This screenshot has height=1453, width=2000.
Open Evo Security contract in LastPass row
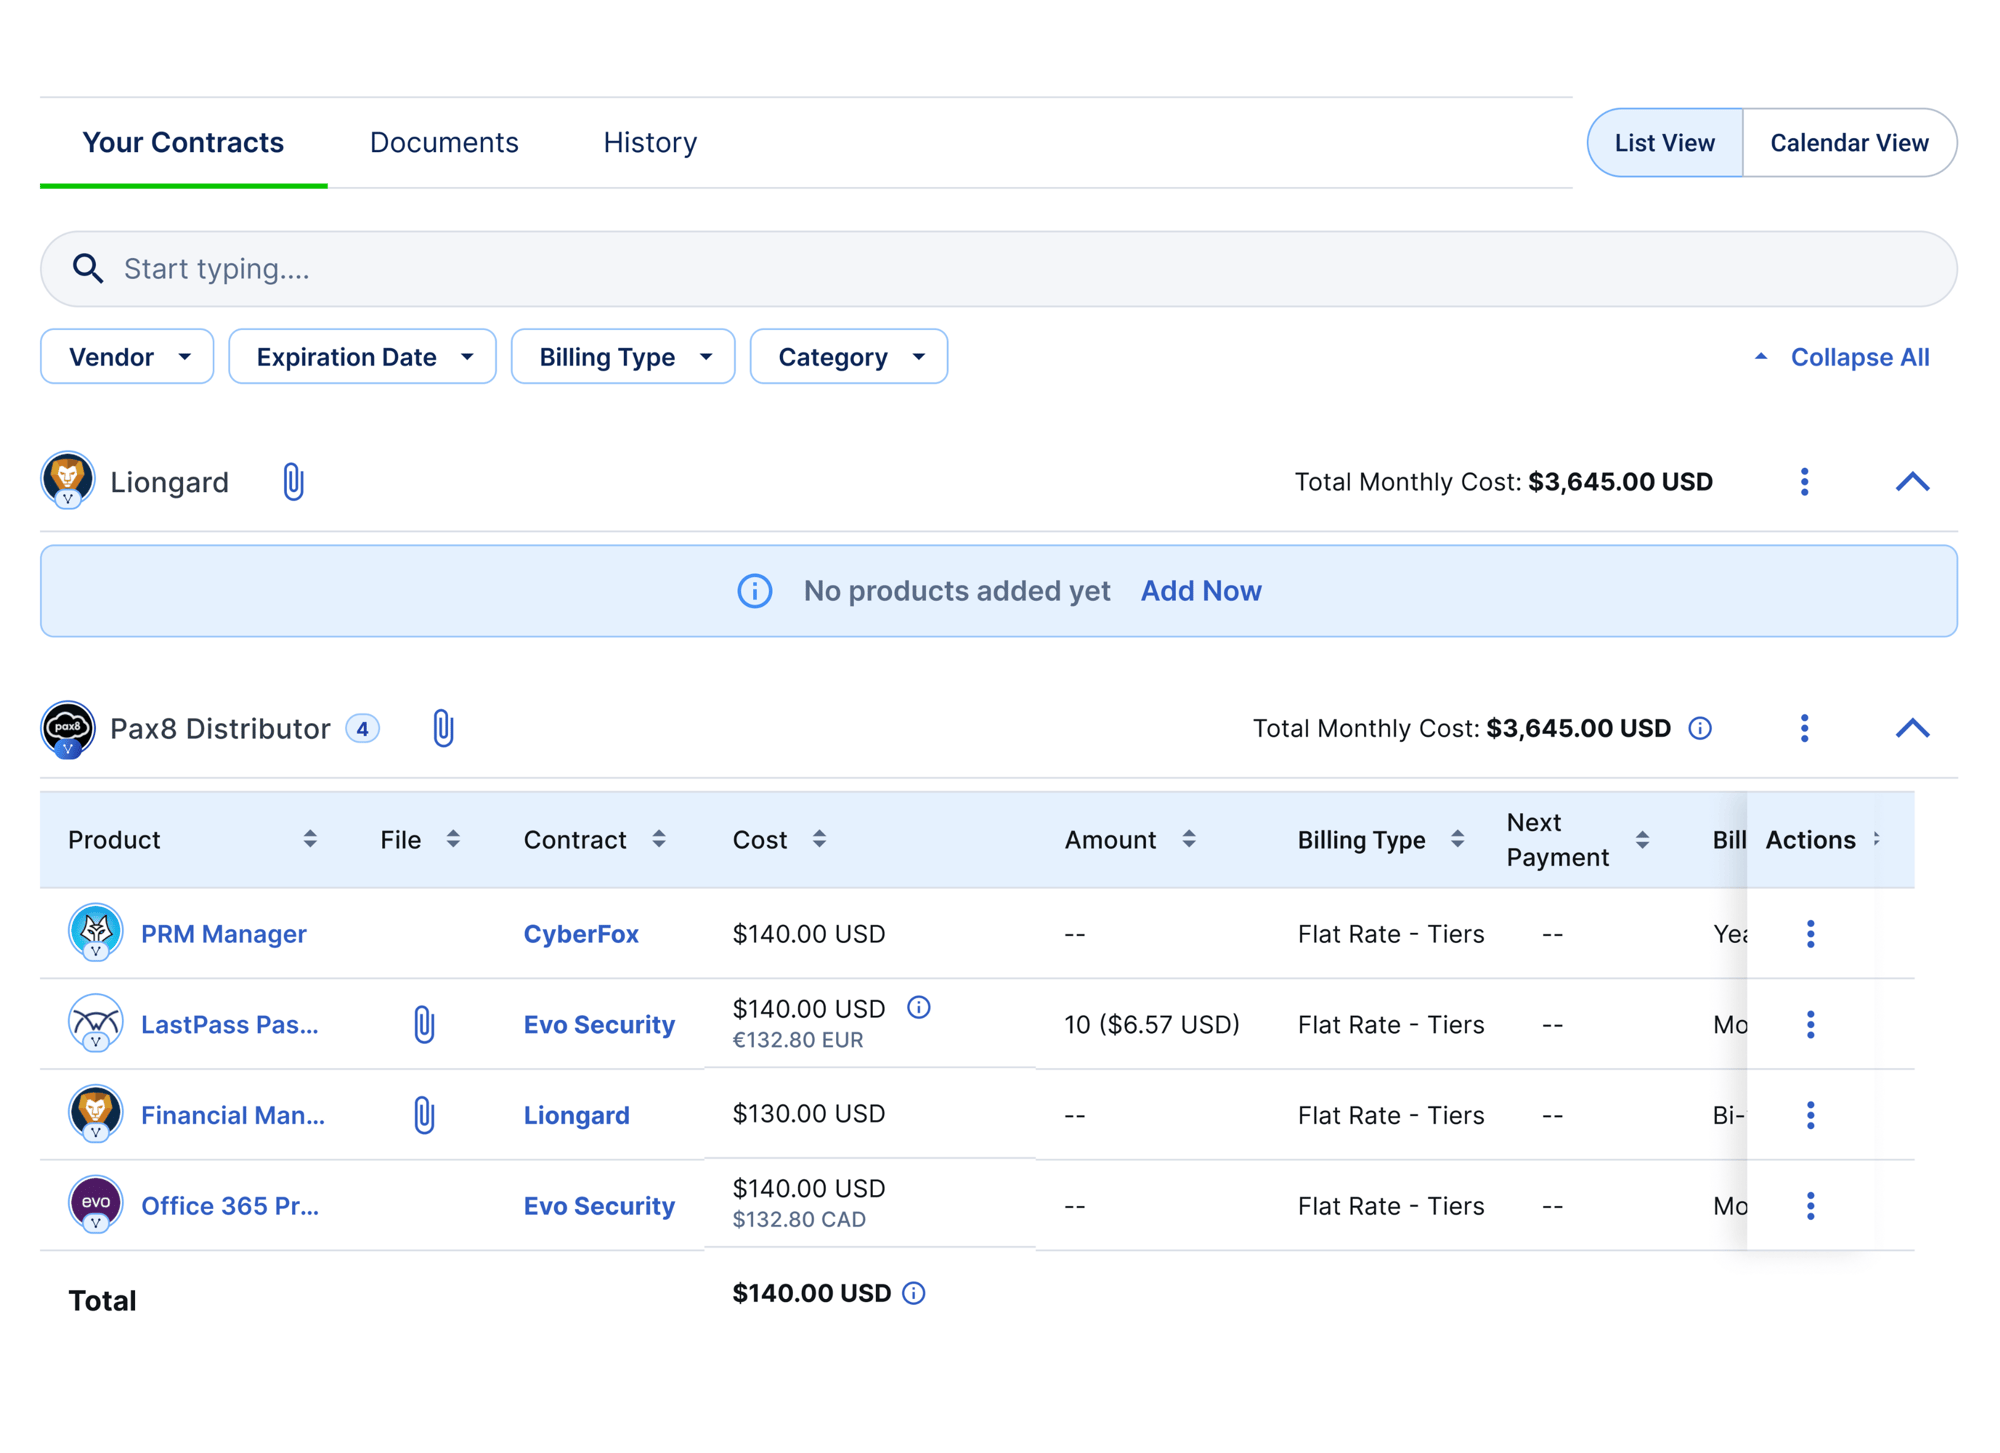(599, 1025)
